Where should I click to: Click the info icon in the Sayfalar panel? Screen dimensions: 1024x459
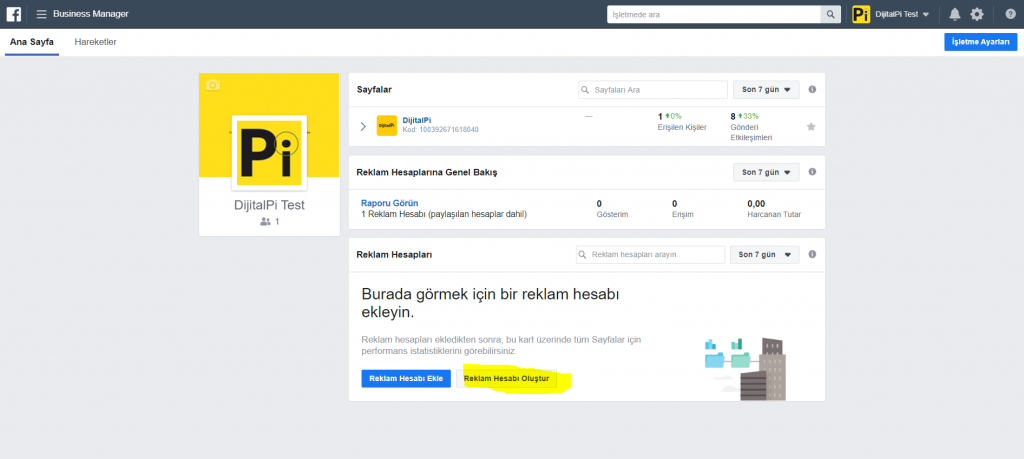[x=812, y=89]
